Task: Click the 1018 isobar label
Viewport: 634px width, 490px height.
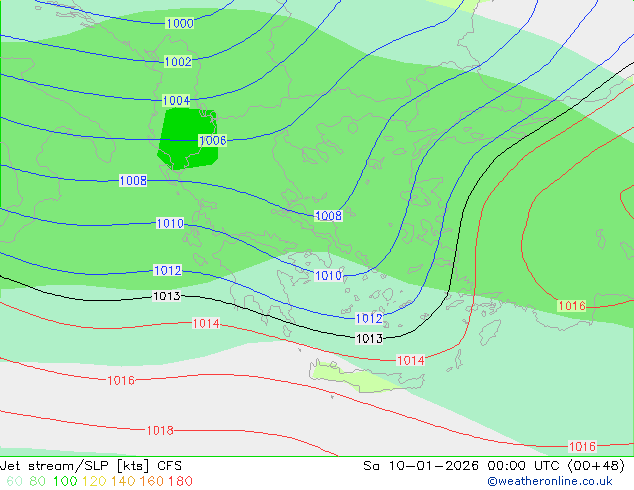Action: coord(160,431)
